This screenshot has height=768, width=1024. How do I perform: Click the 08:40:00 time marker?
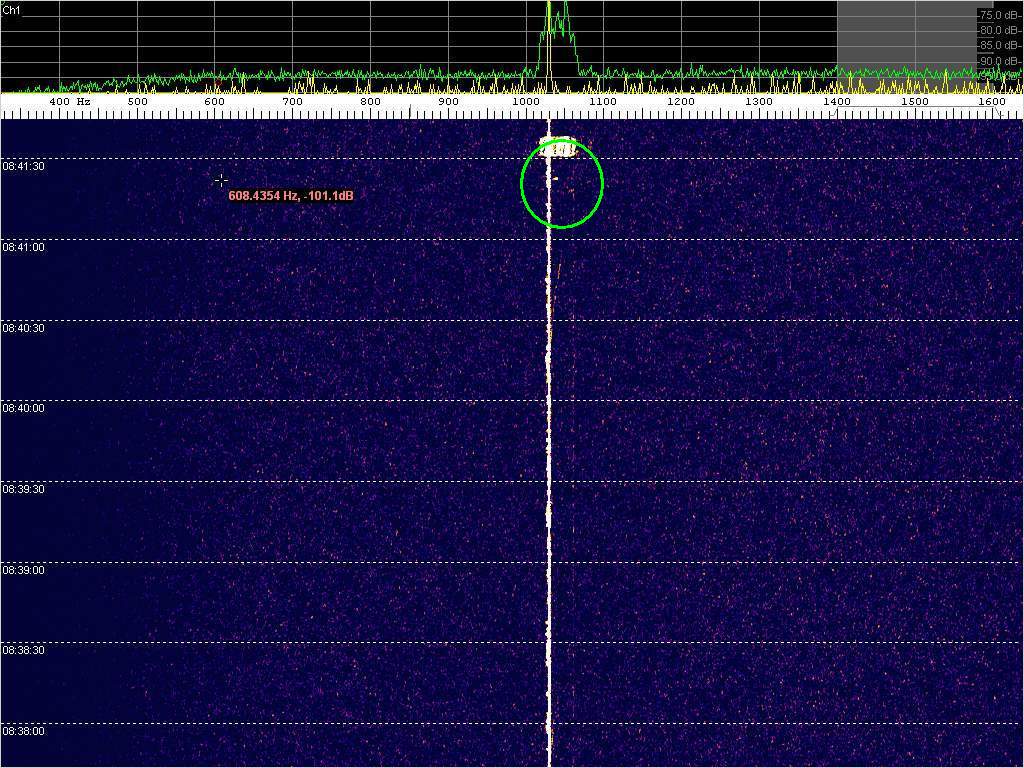click(23, 409)
